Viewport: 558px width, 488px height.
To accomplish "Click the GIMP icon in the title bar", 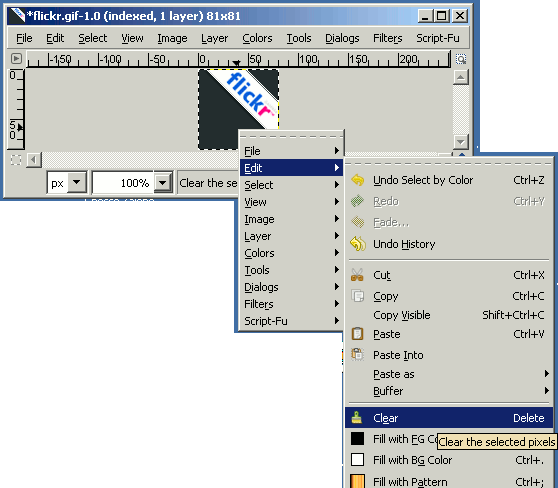I will point(17,16).
